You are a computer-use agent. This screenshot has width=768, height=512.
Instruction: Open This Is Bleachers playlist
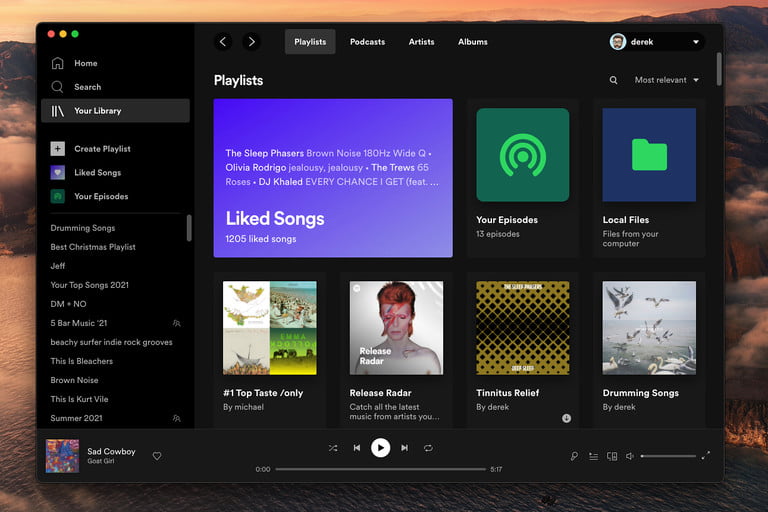[82, 361]
